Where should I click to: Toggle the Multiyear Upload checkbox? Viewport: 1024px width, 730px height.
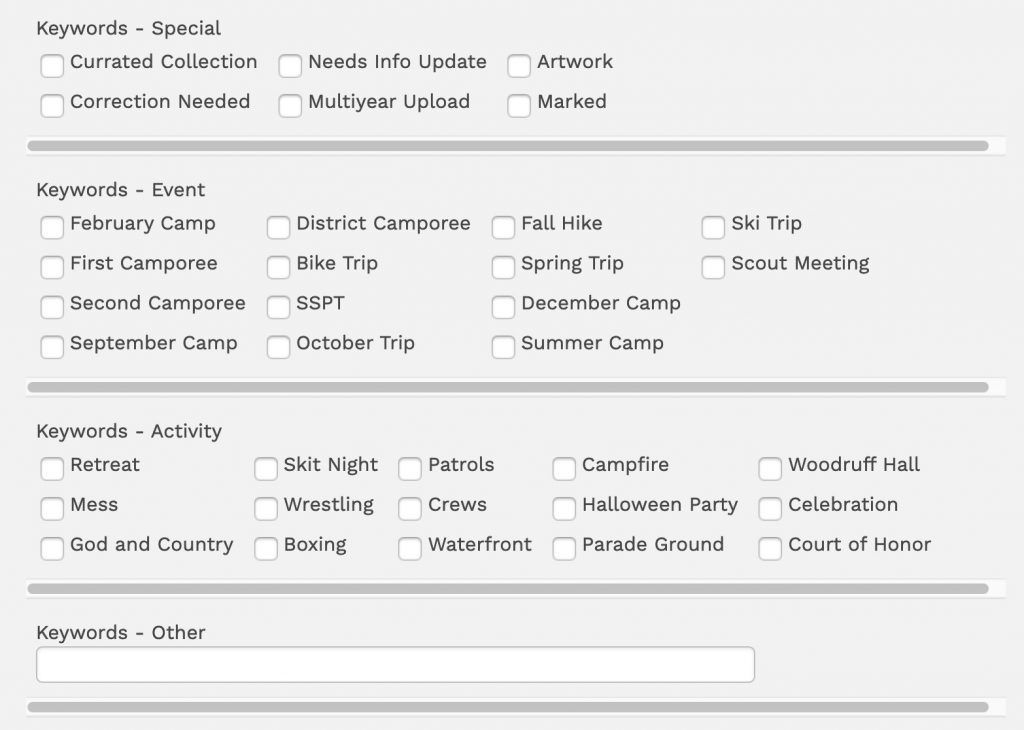tap(290, 106)
